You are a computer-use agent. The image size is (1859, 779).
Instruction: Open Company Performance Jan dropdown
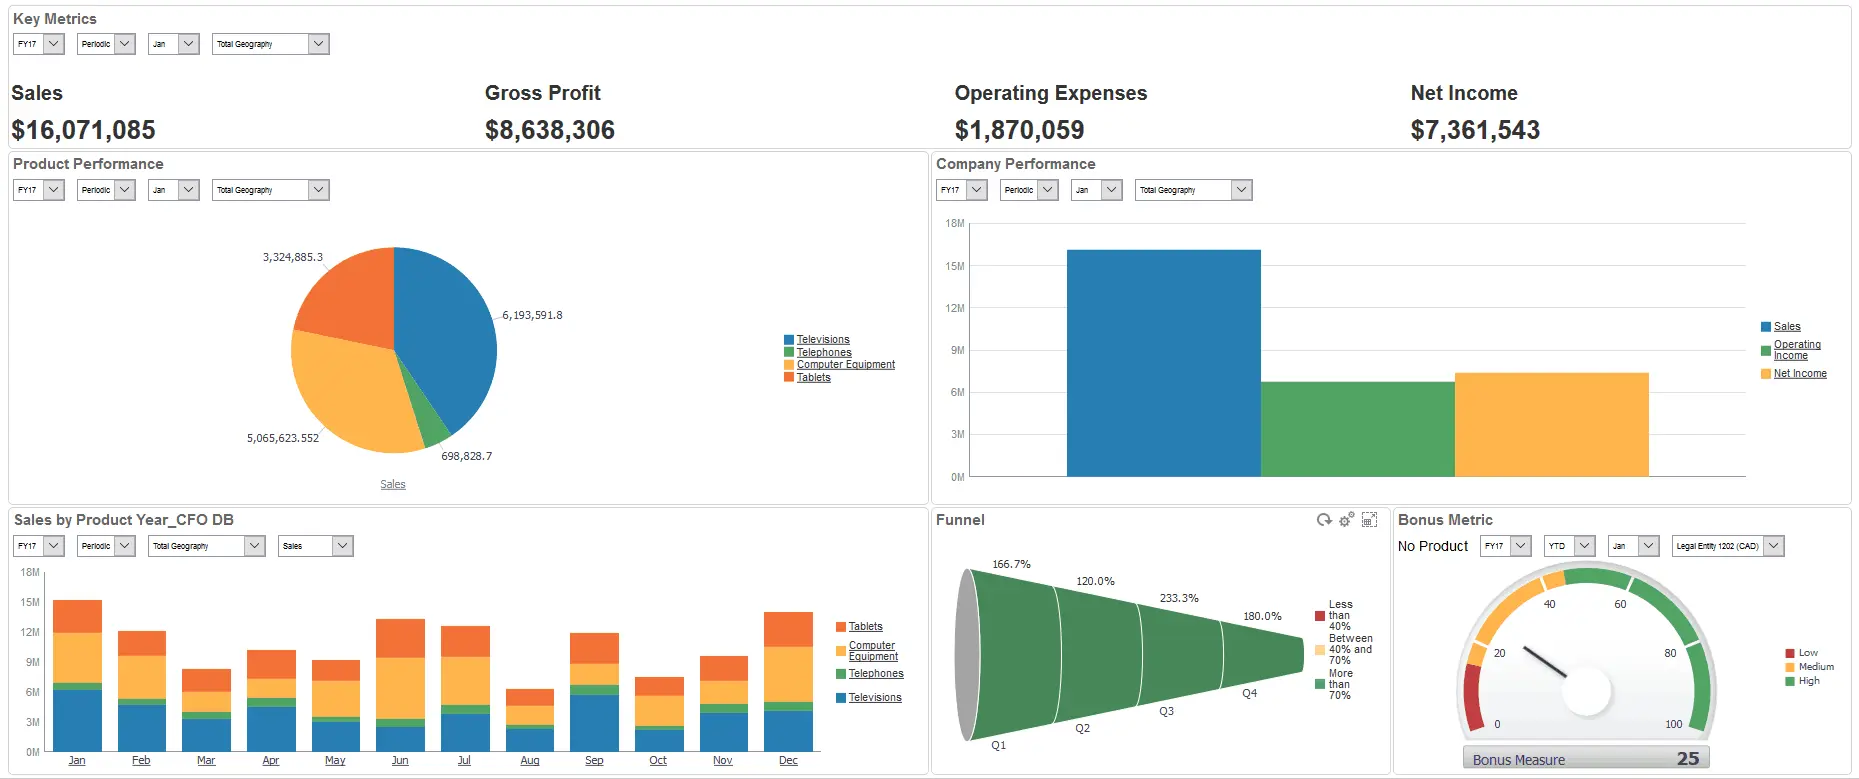pos(1097,190)
